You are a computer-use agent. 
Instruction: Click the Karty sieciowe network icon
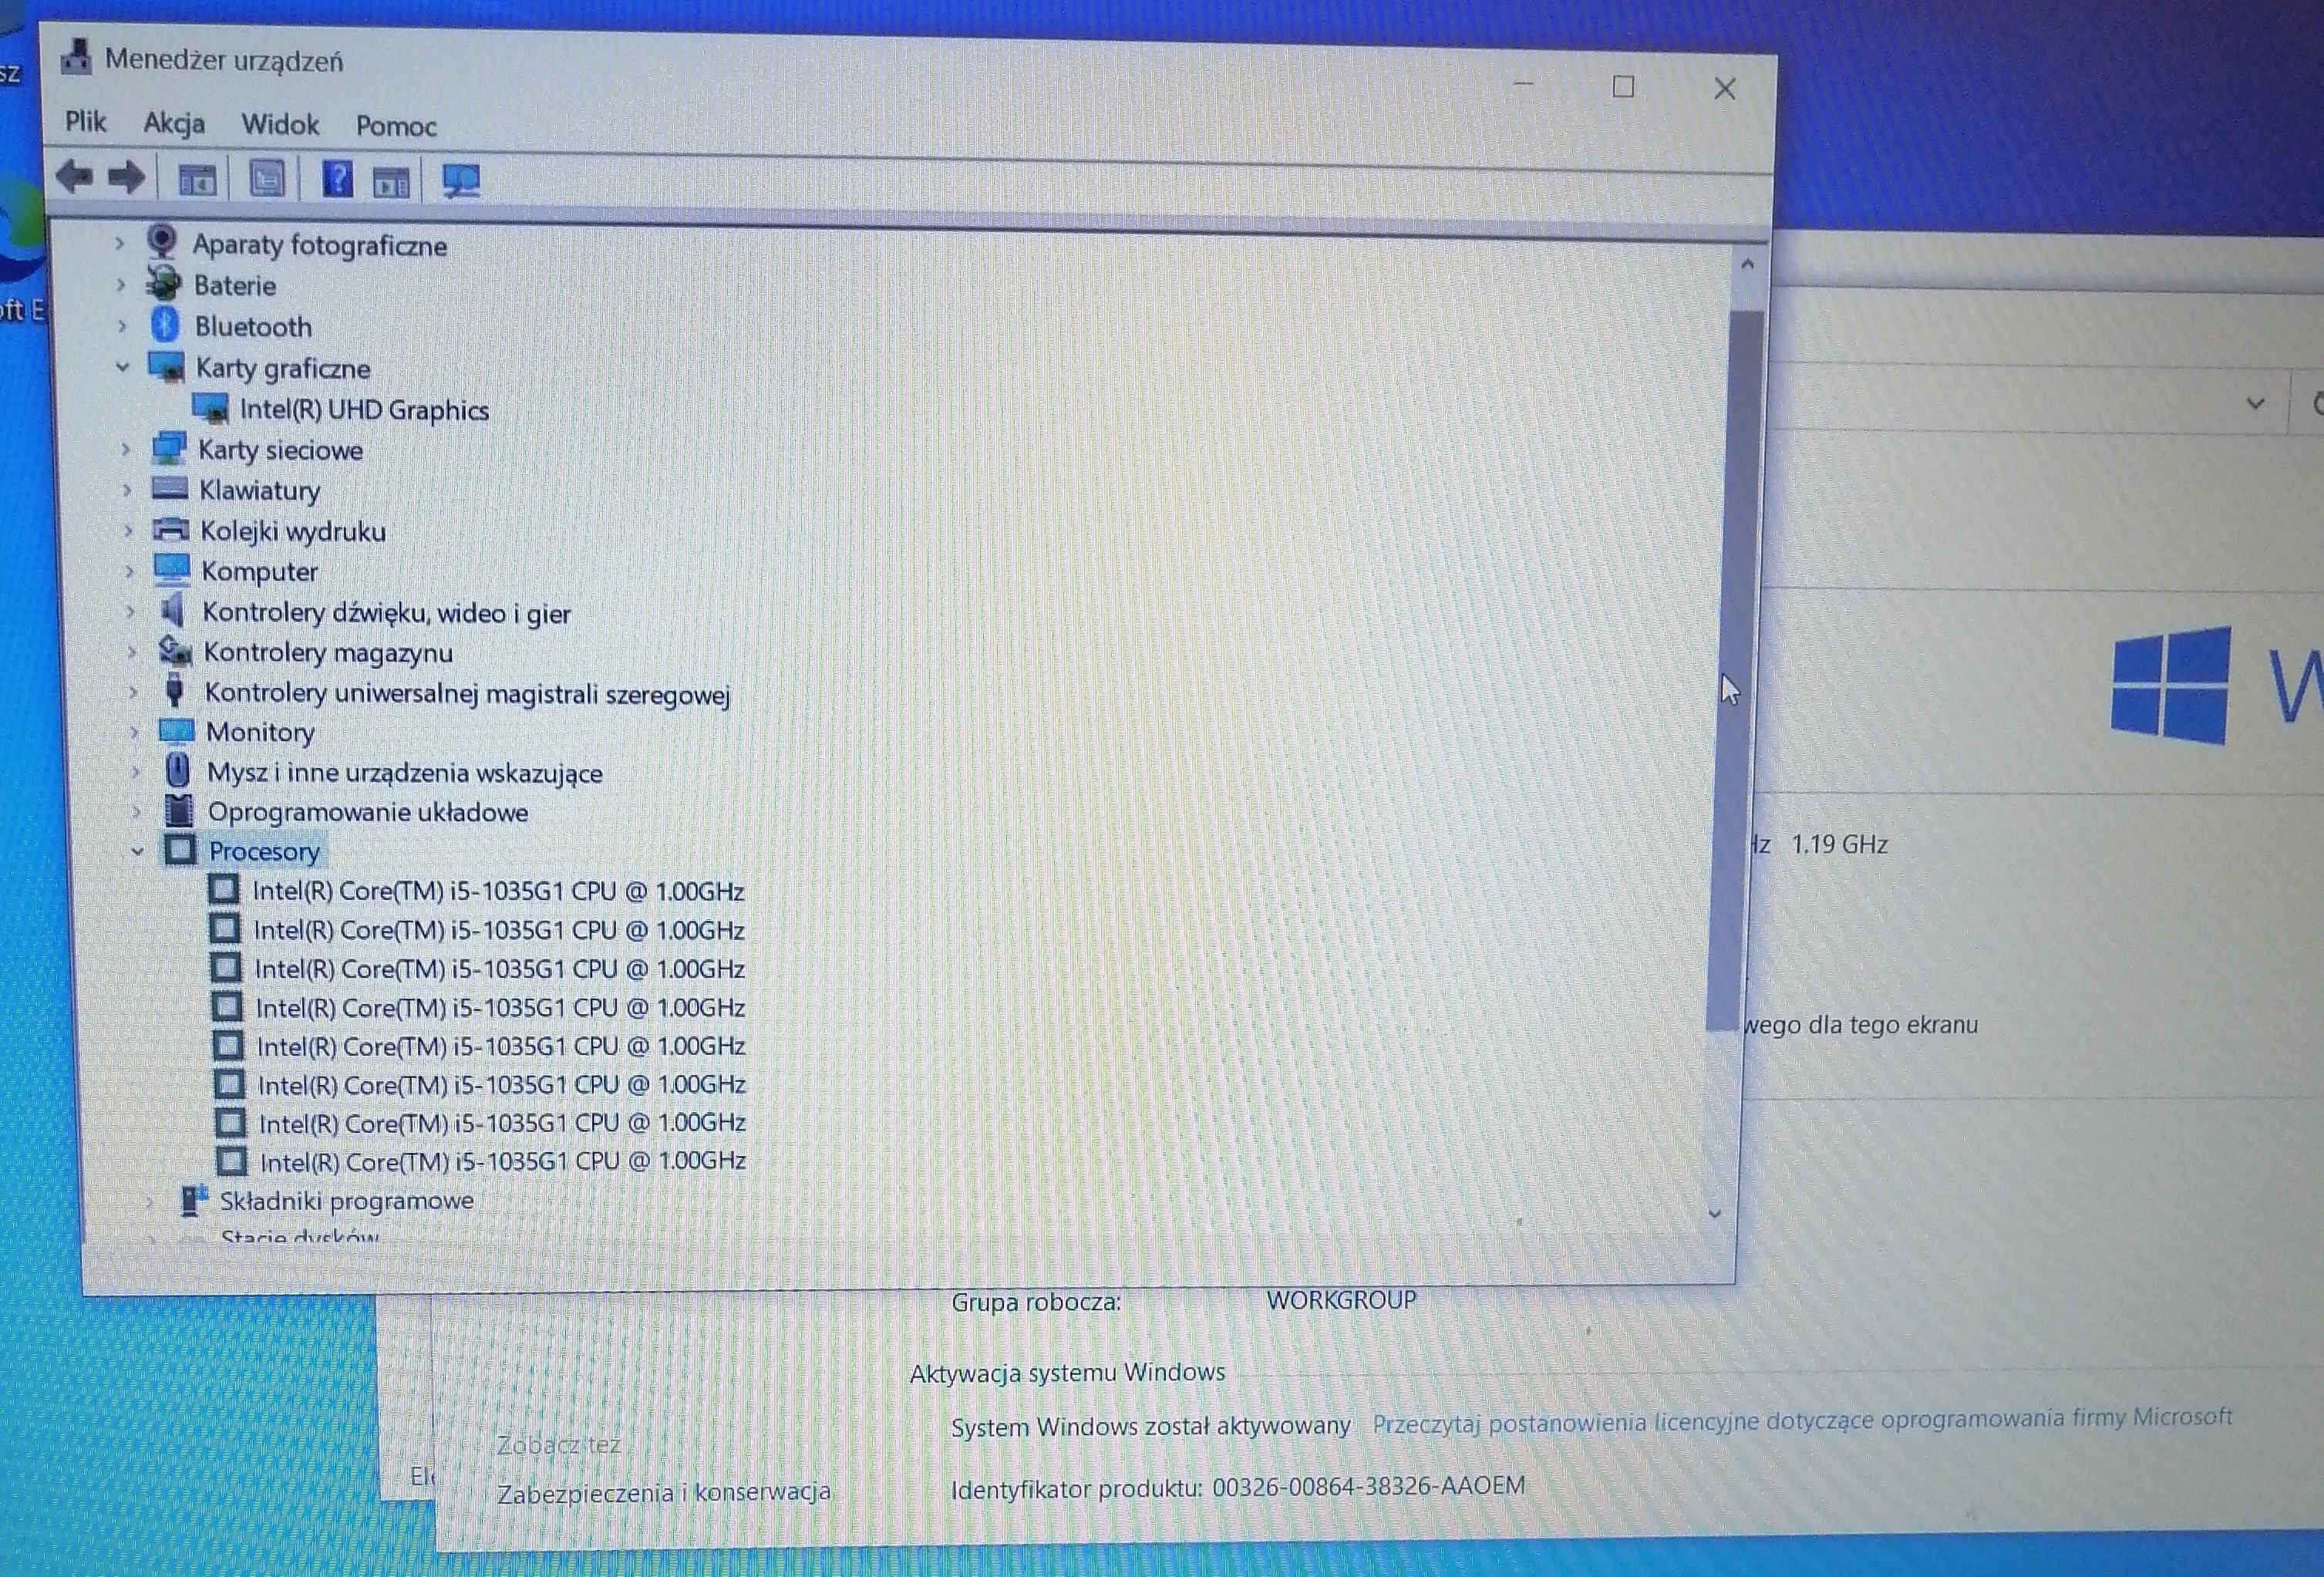(169, 448)
